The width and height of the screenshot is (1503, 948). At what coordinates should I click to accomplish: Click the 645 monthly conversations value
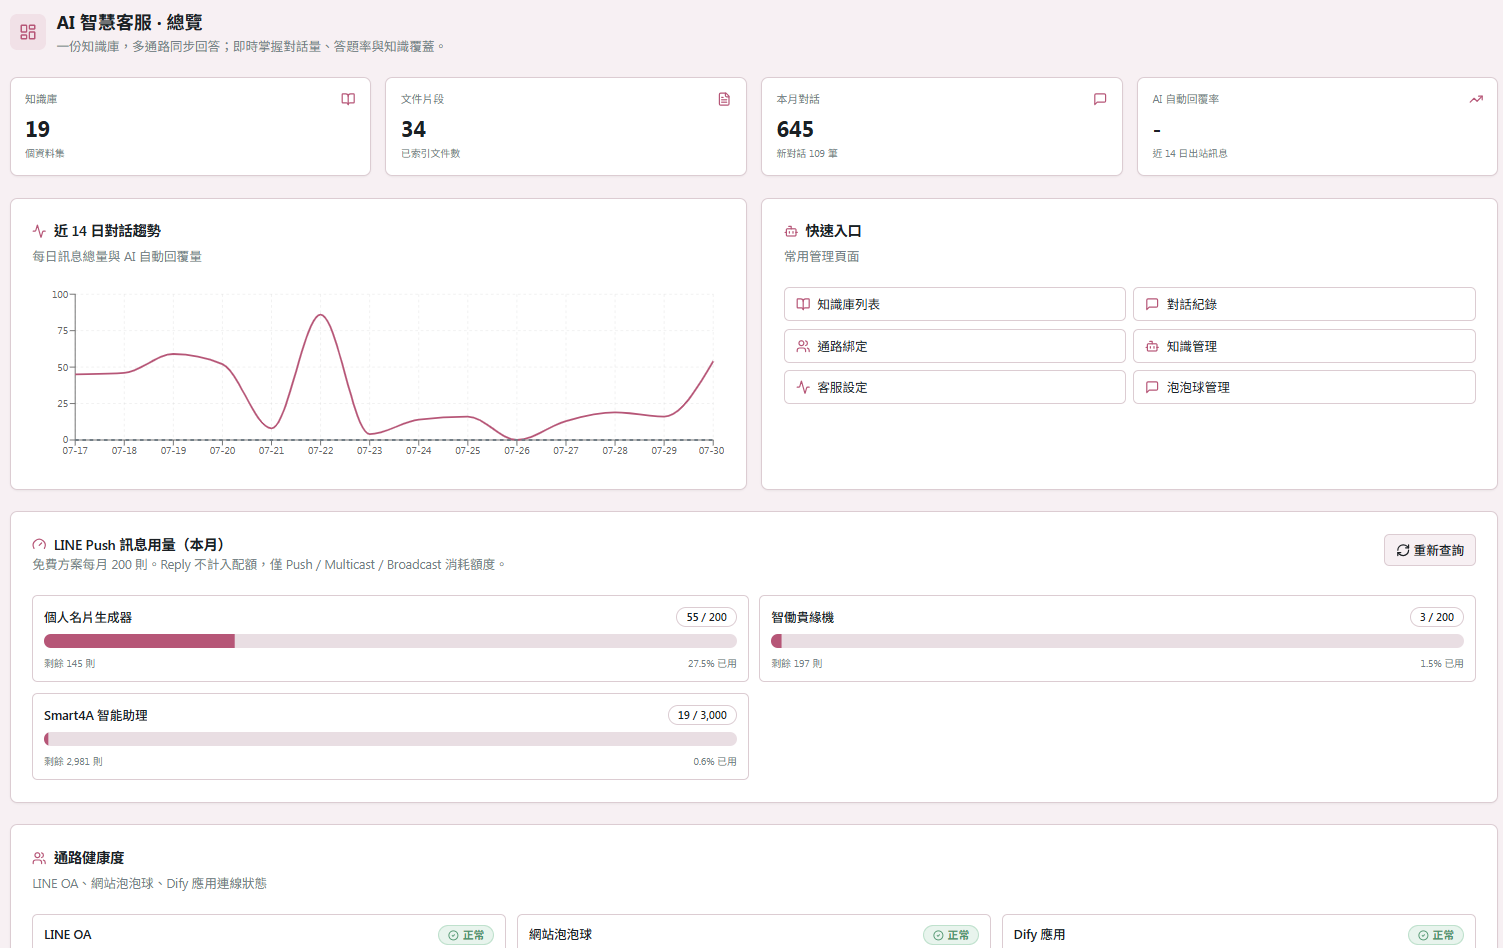tap(795, 129)
